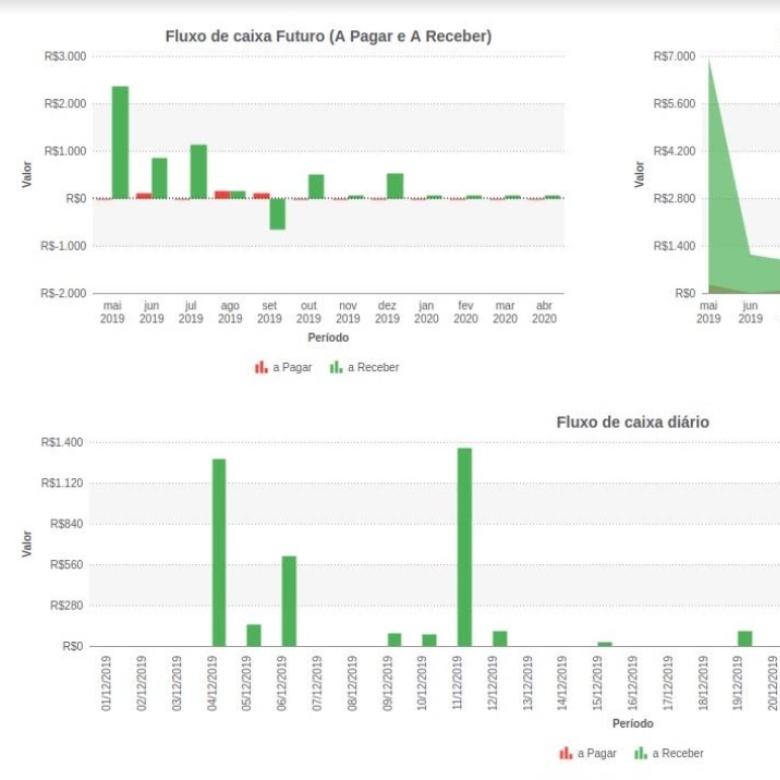
Task: Select the daily bar for 12/12/2019
Action: click(x=500, y=639)
